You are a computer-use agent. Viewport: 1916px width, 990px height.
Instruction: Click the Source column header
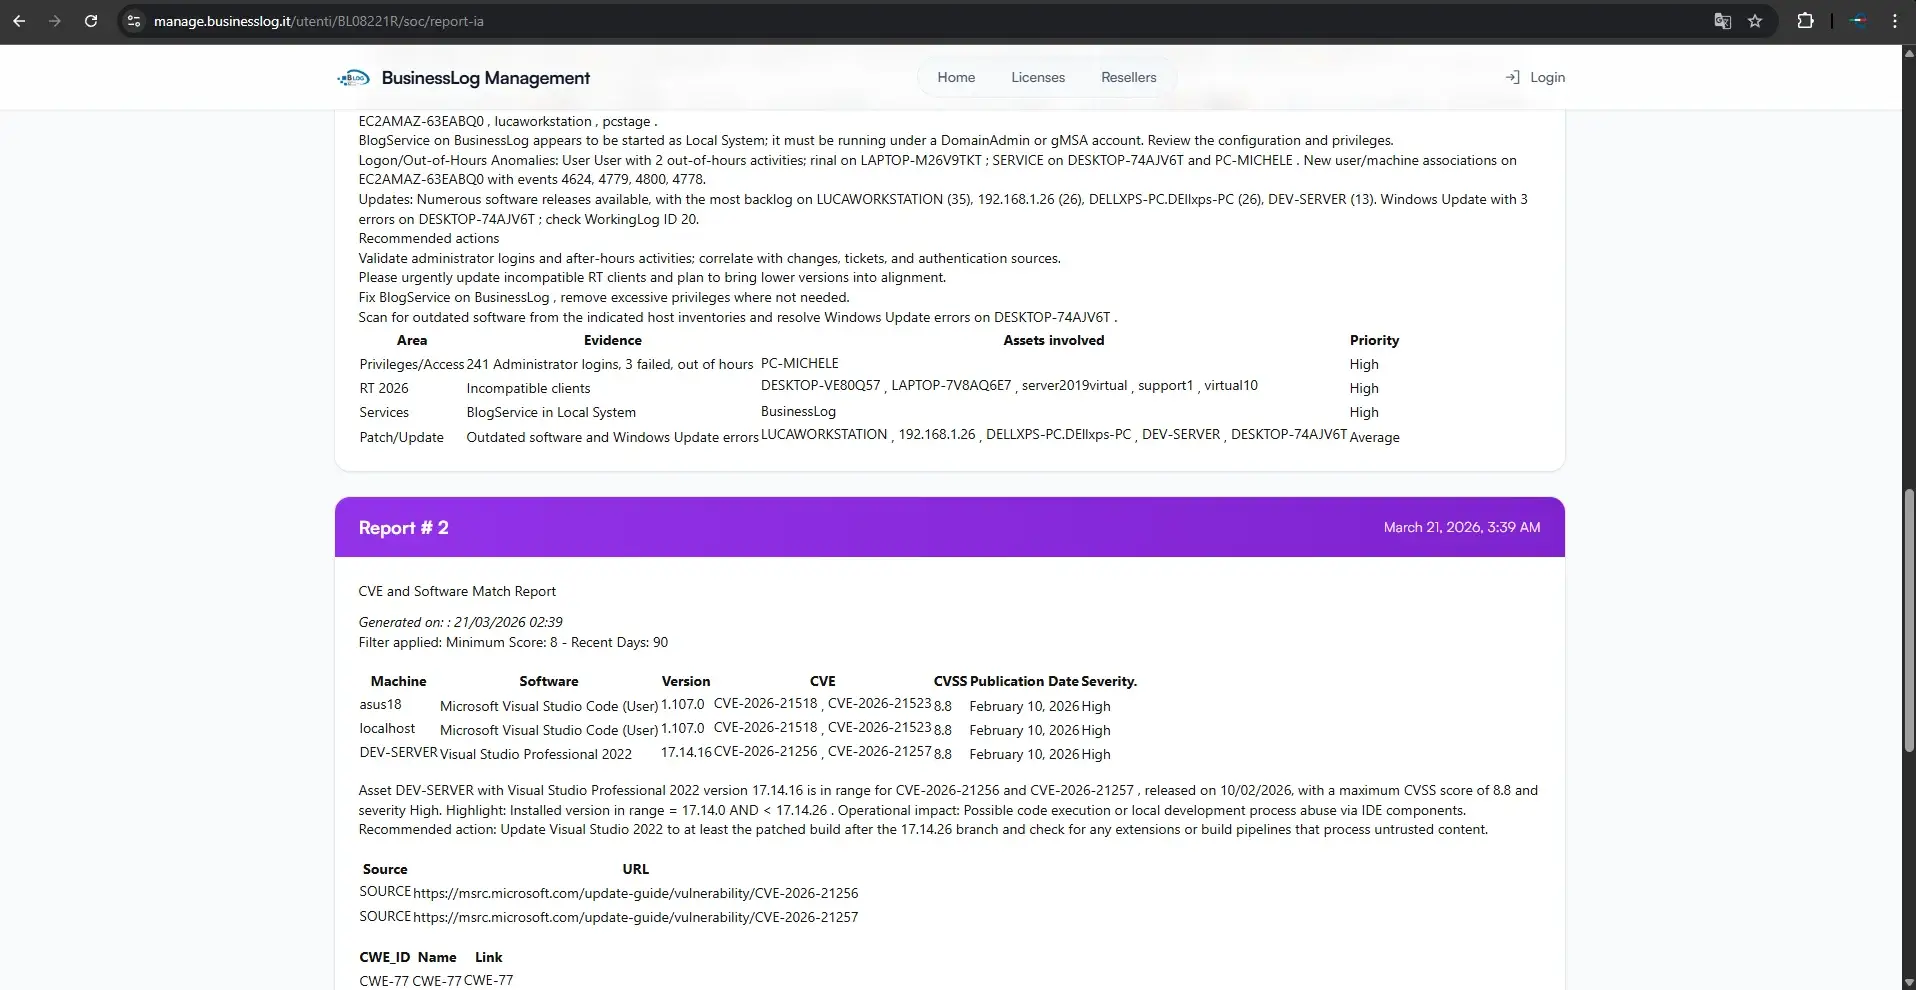(x=385, y=869)
